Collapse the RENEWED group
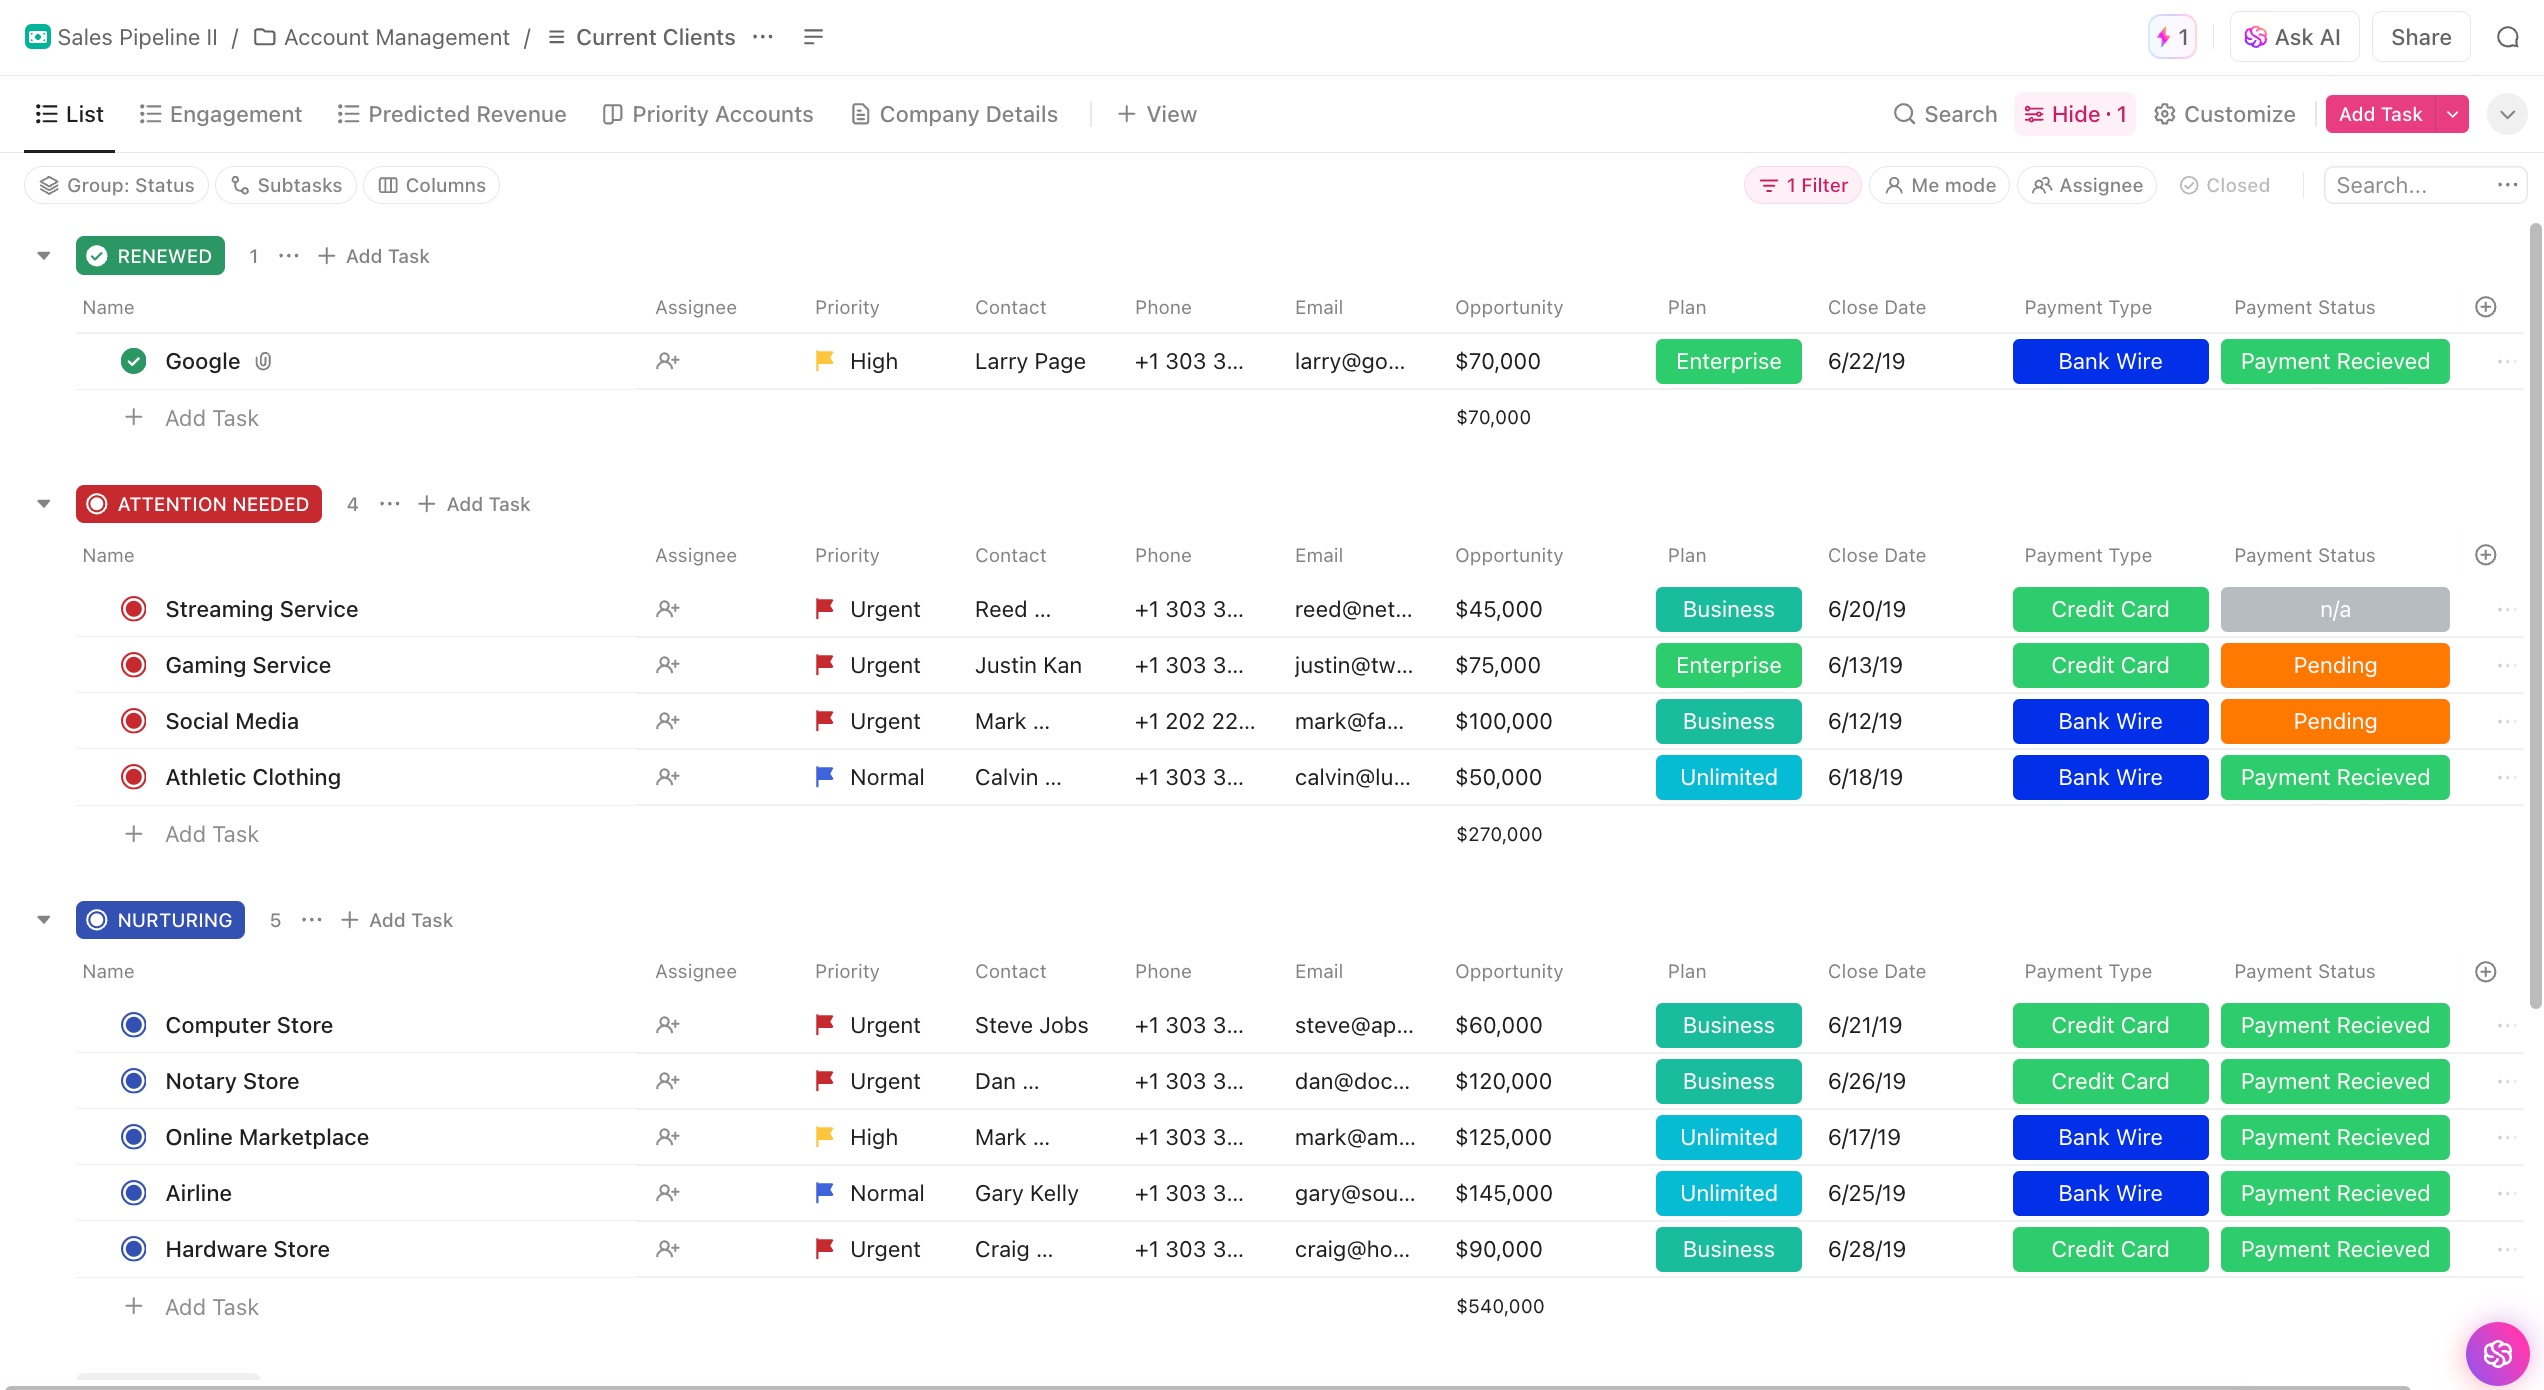The width and height of the screenshot is (2544, 1390). click(x=43, y=255)
